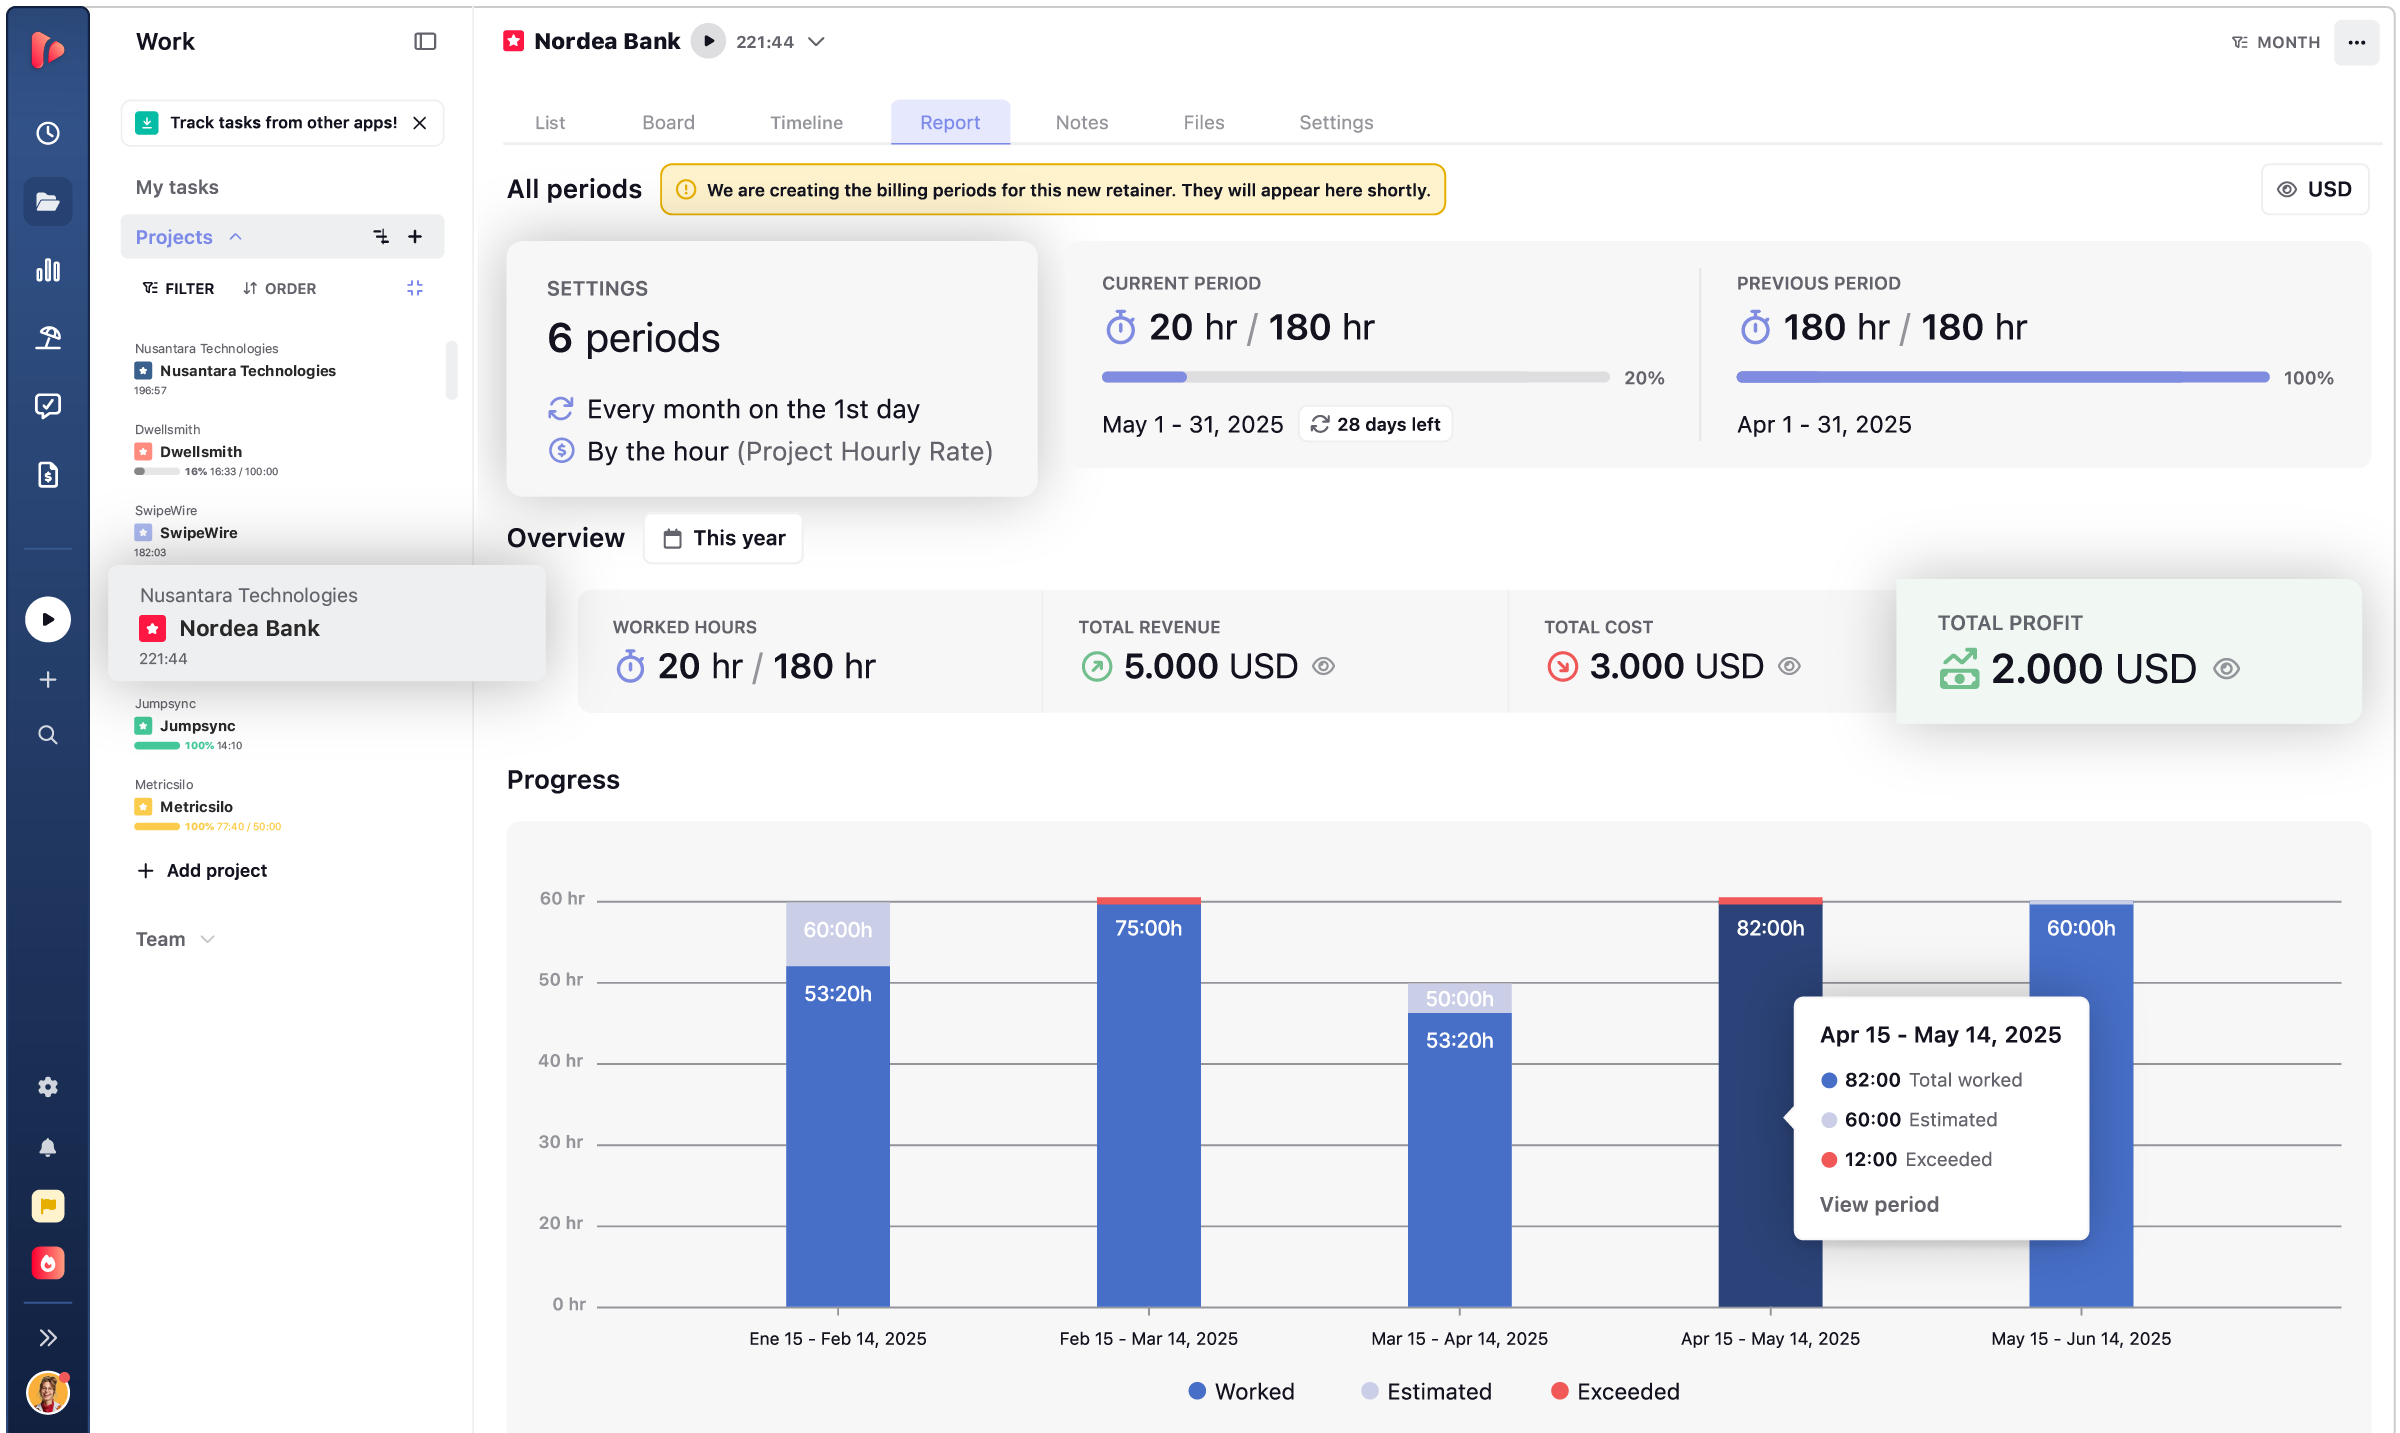Click View period in chart tooltip

point(1879,1204)
